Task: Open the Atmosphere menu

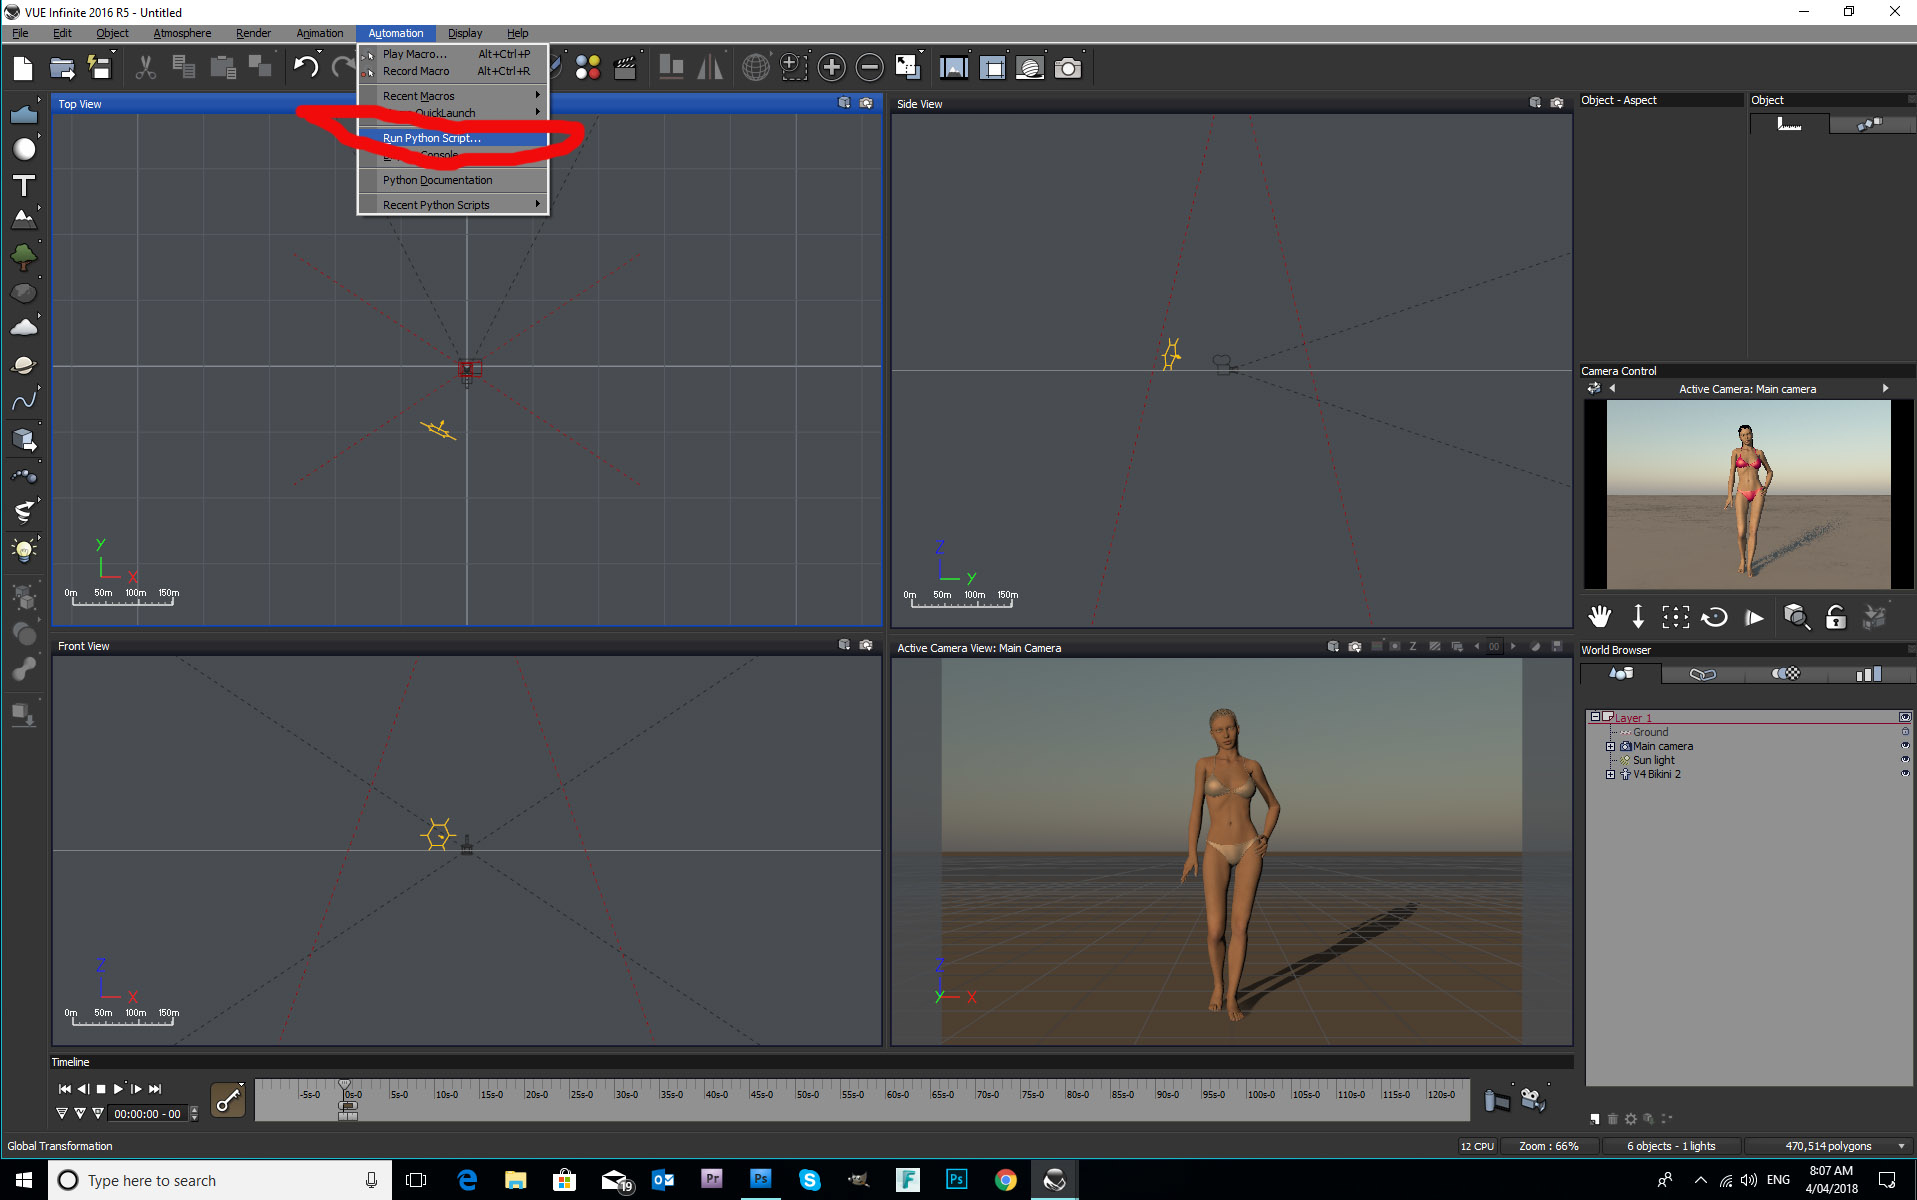Action: click(x=182, y=33)
